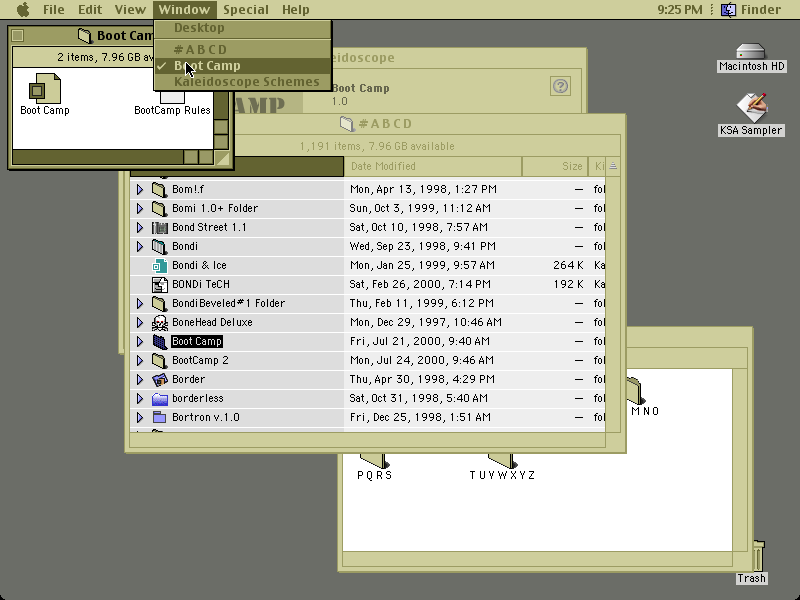
Task: Select the P Q R S folder
Action: (375, 461)
